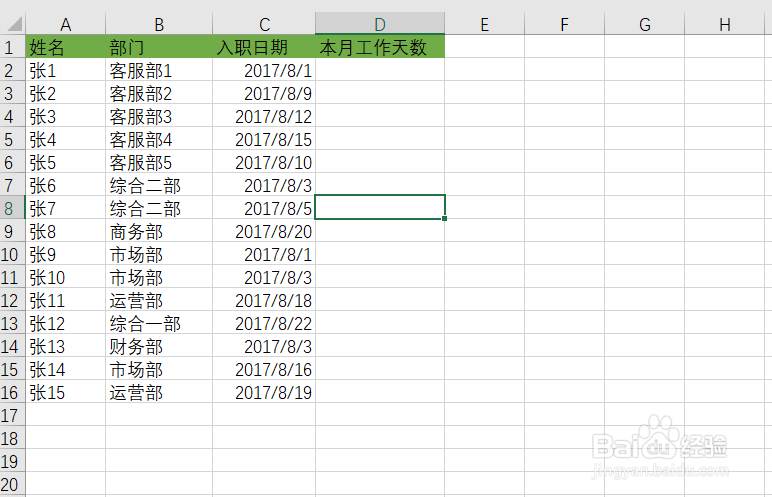Click date 2017/8/1 in row 2
This screenshot has width=772, height=497.
pyautogui.click(x=264, y=70)
